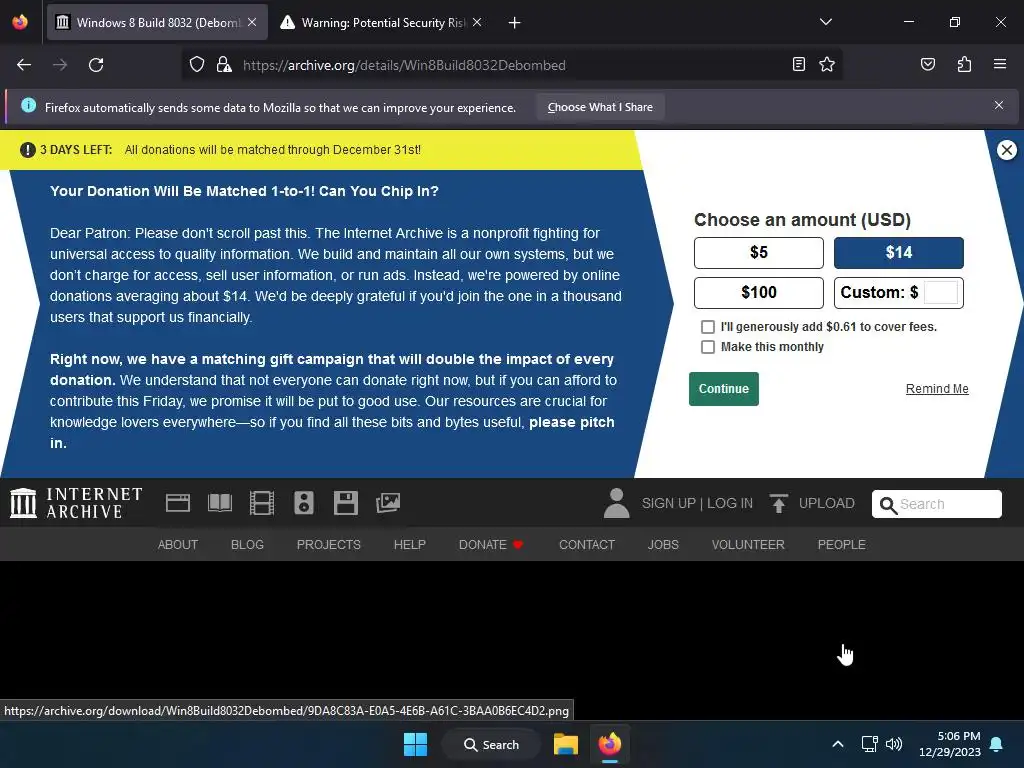Image resolution: width=1024 pixels, height=768 pixels.
Task: Open the clock and date display
Action: (x=950, y=744)
